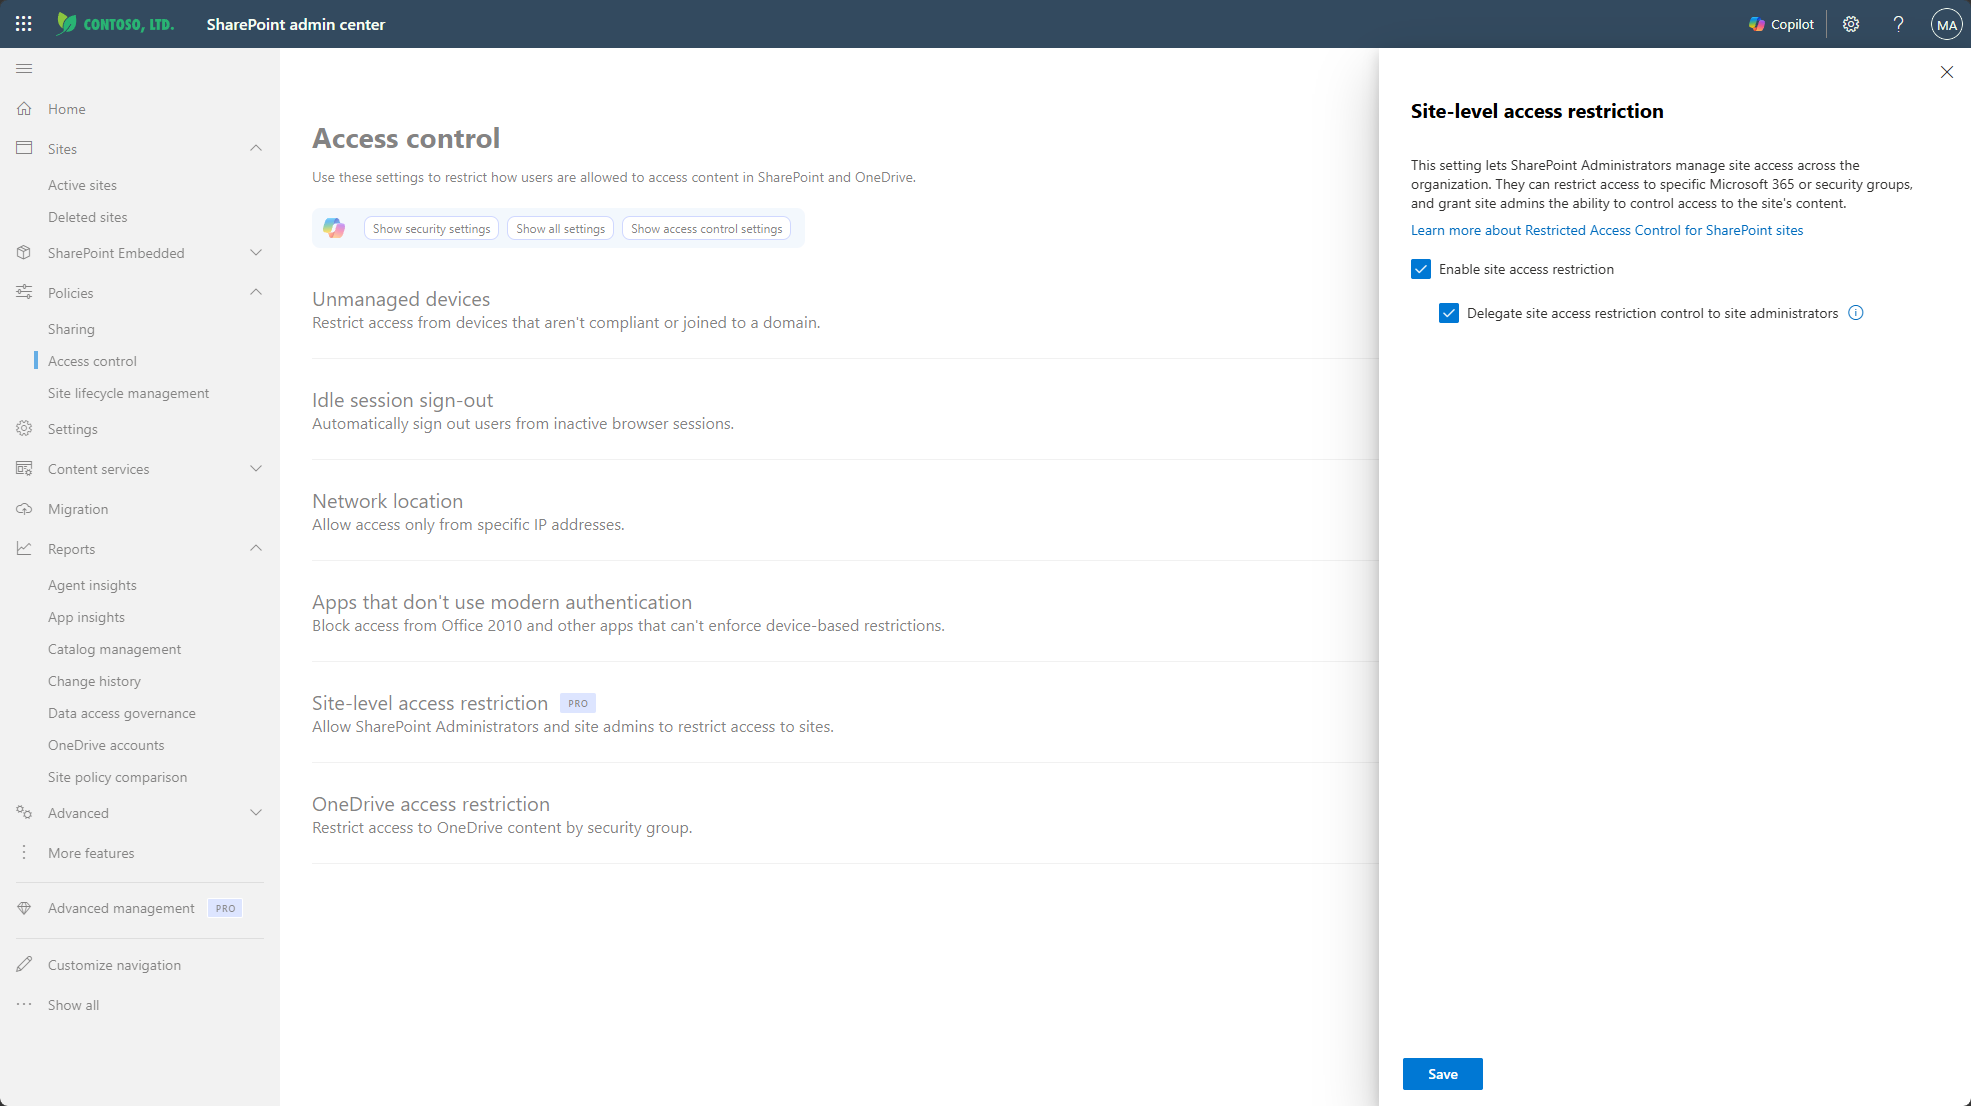Screen dimensions: 1971x1106
Task: Collapse the navigation hamburger menu
Action: click(x=25, y=68)
